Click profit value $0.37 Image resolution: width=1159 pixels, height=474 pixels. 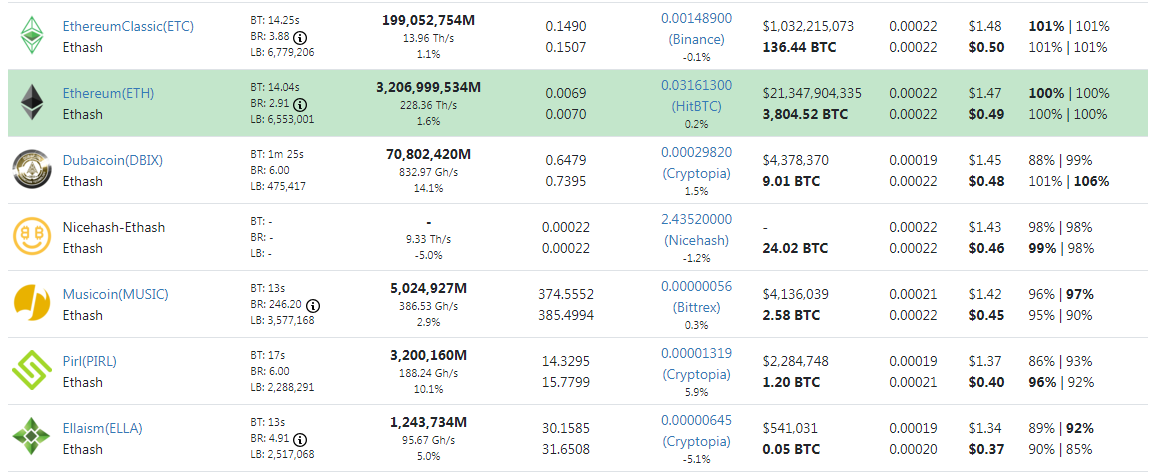coord(986,450)
